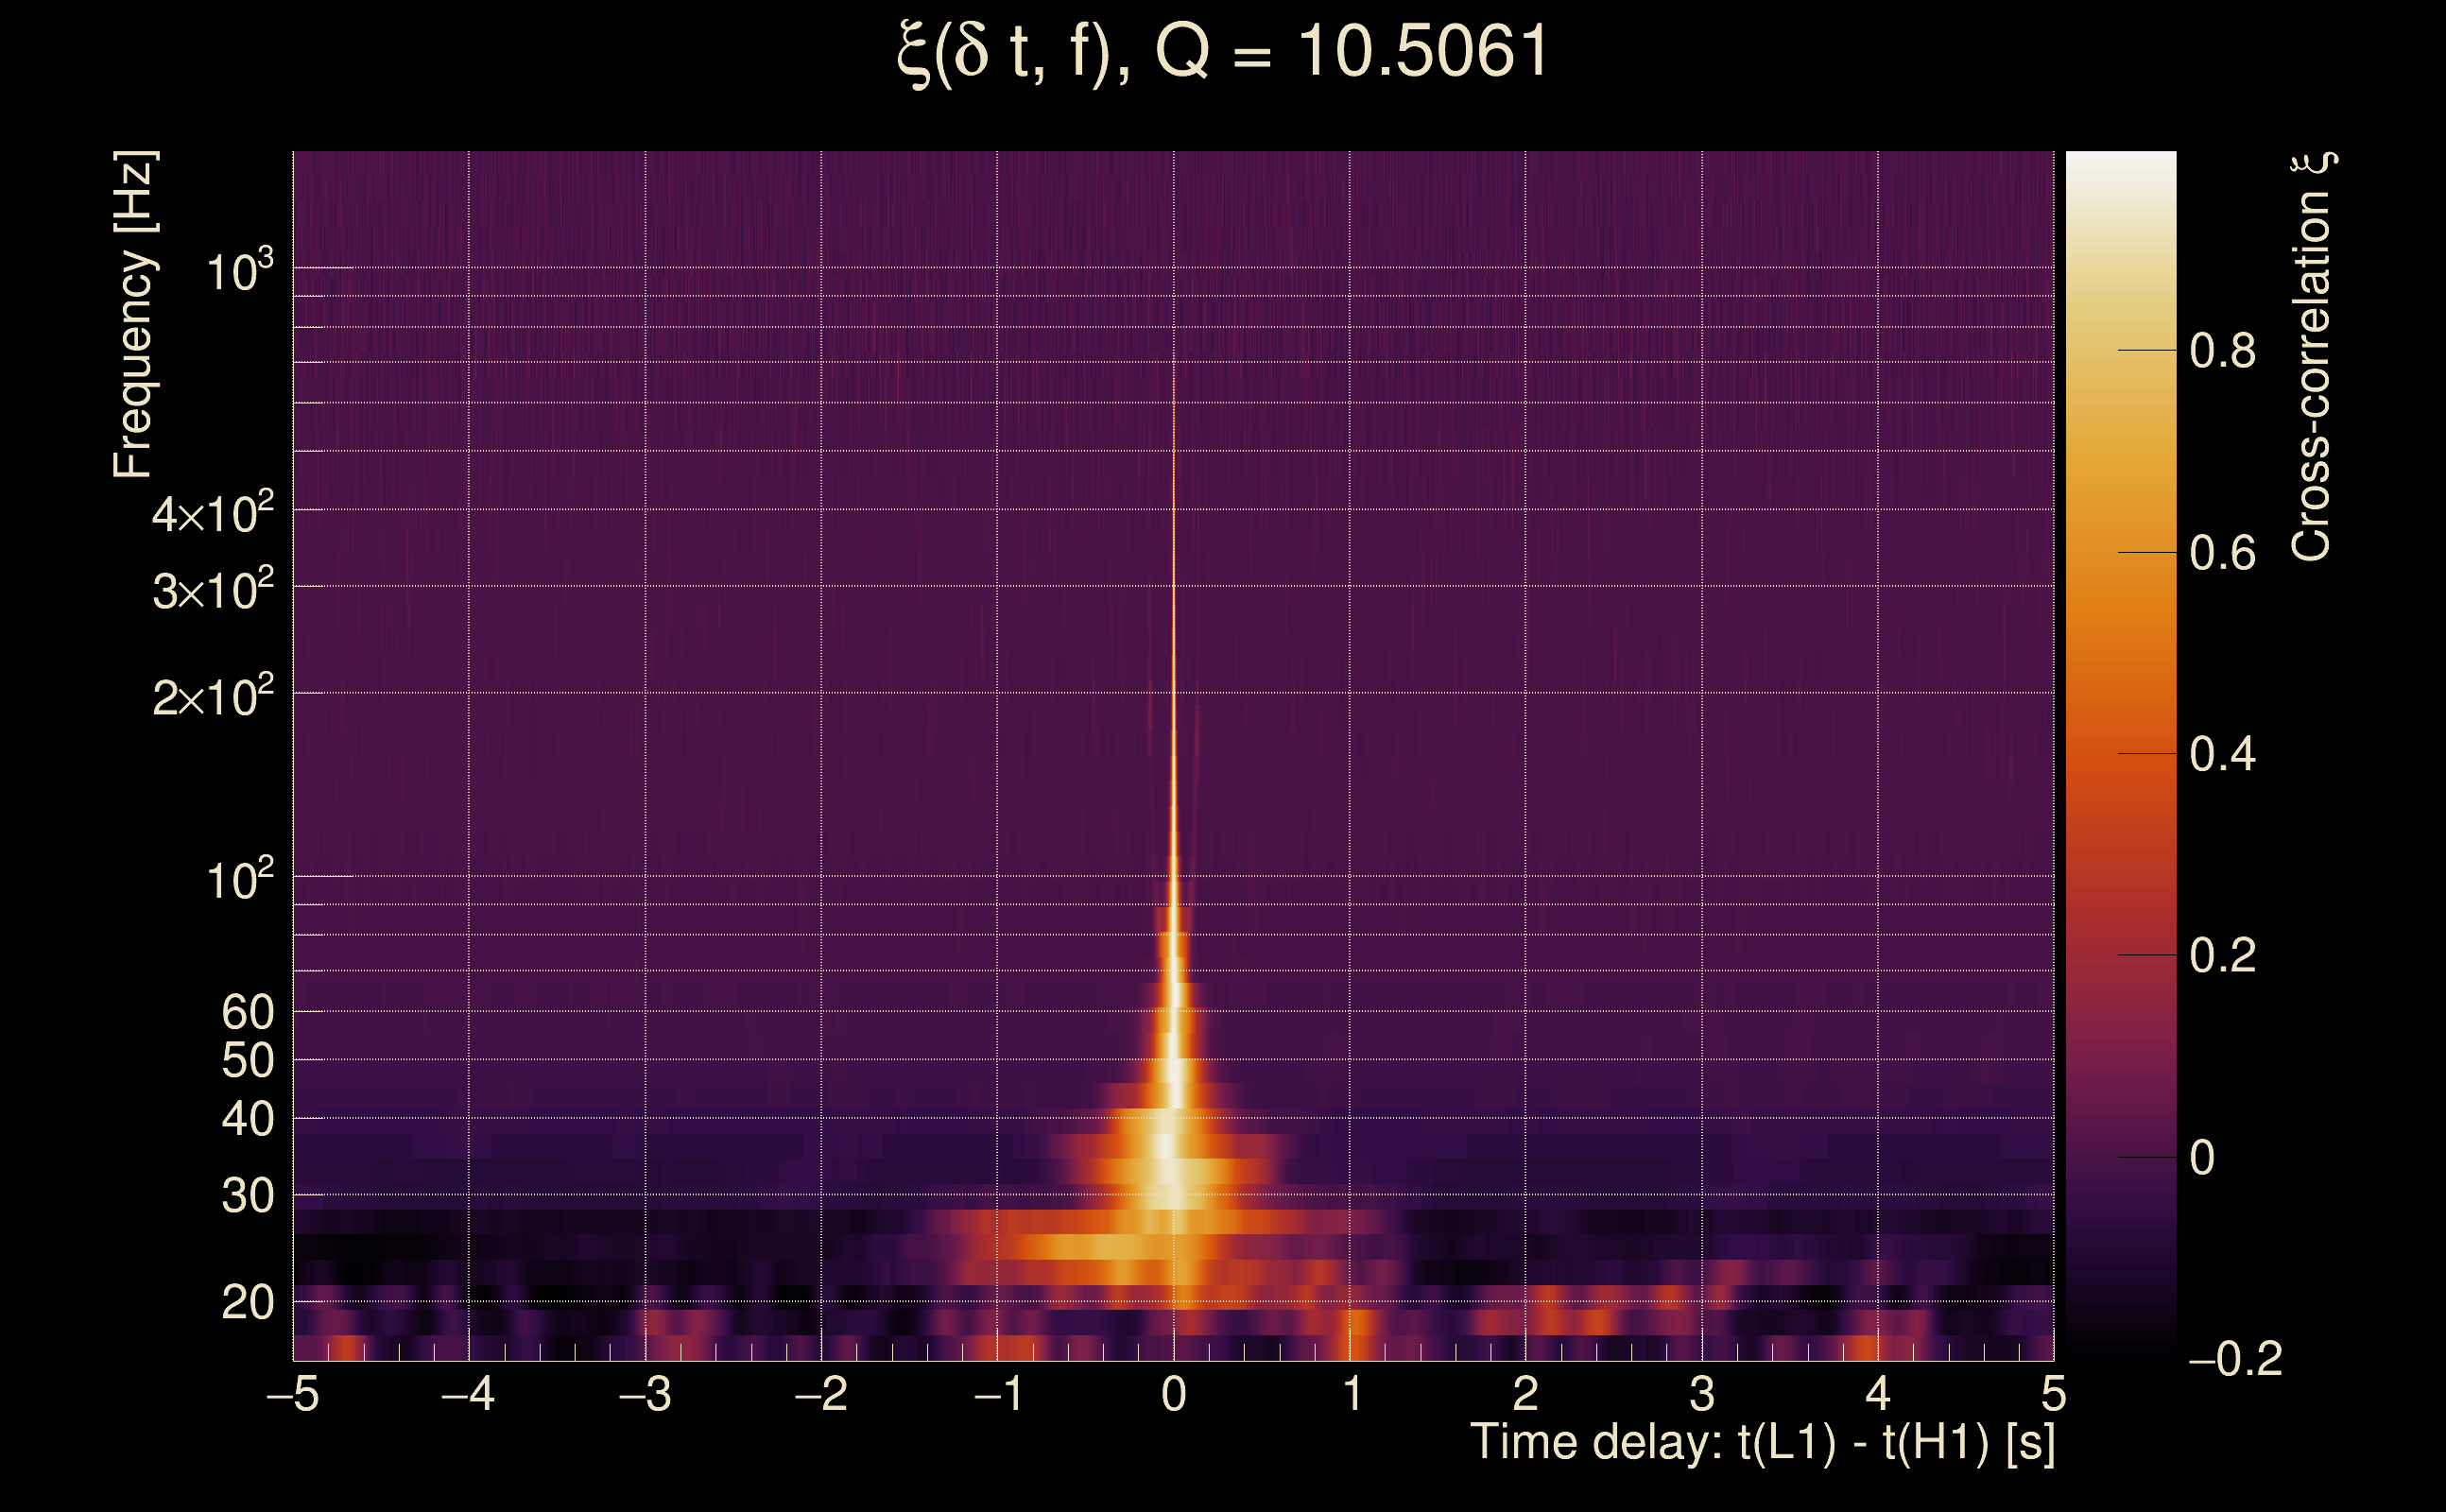This screenshot has height=1512, width=2446.
Task: Click the 0.6 tick label on colorbar
Action: [x=2222, y=553]
